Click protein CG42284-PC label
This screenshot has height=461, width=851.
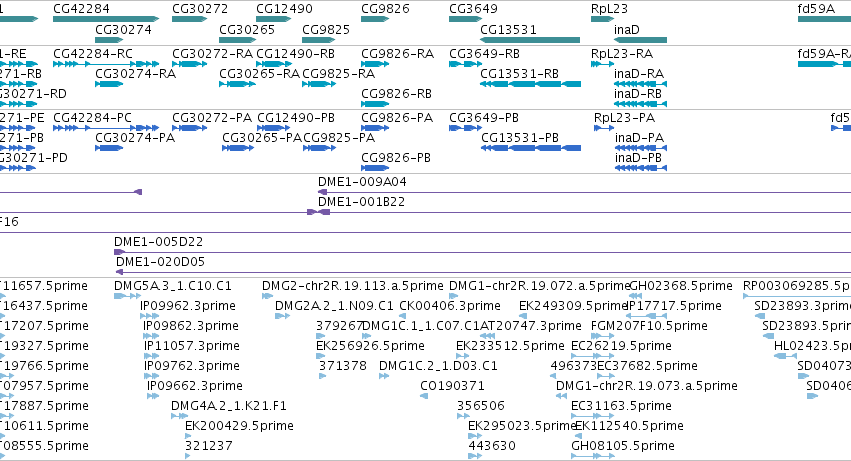coord(92,118)
